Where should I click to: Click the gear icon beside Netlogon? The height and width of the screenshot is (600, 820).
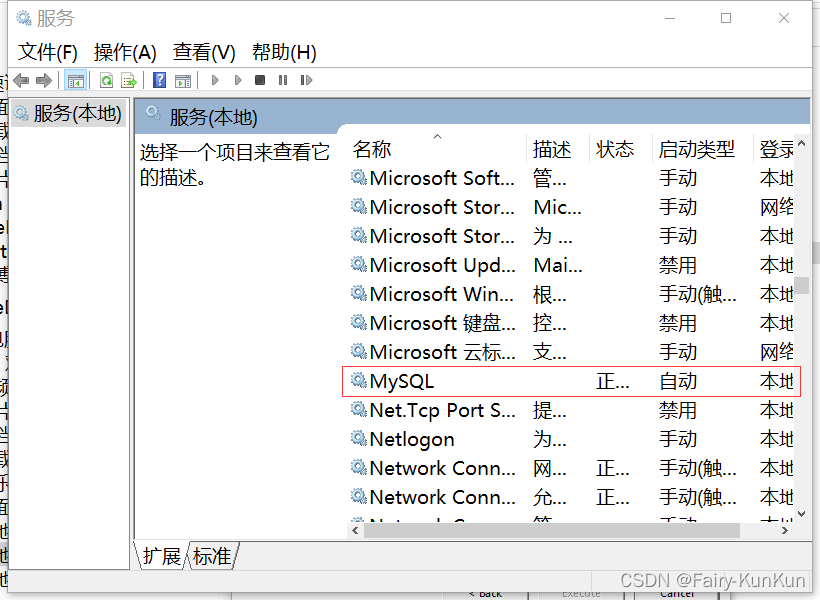coord(359,438)
